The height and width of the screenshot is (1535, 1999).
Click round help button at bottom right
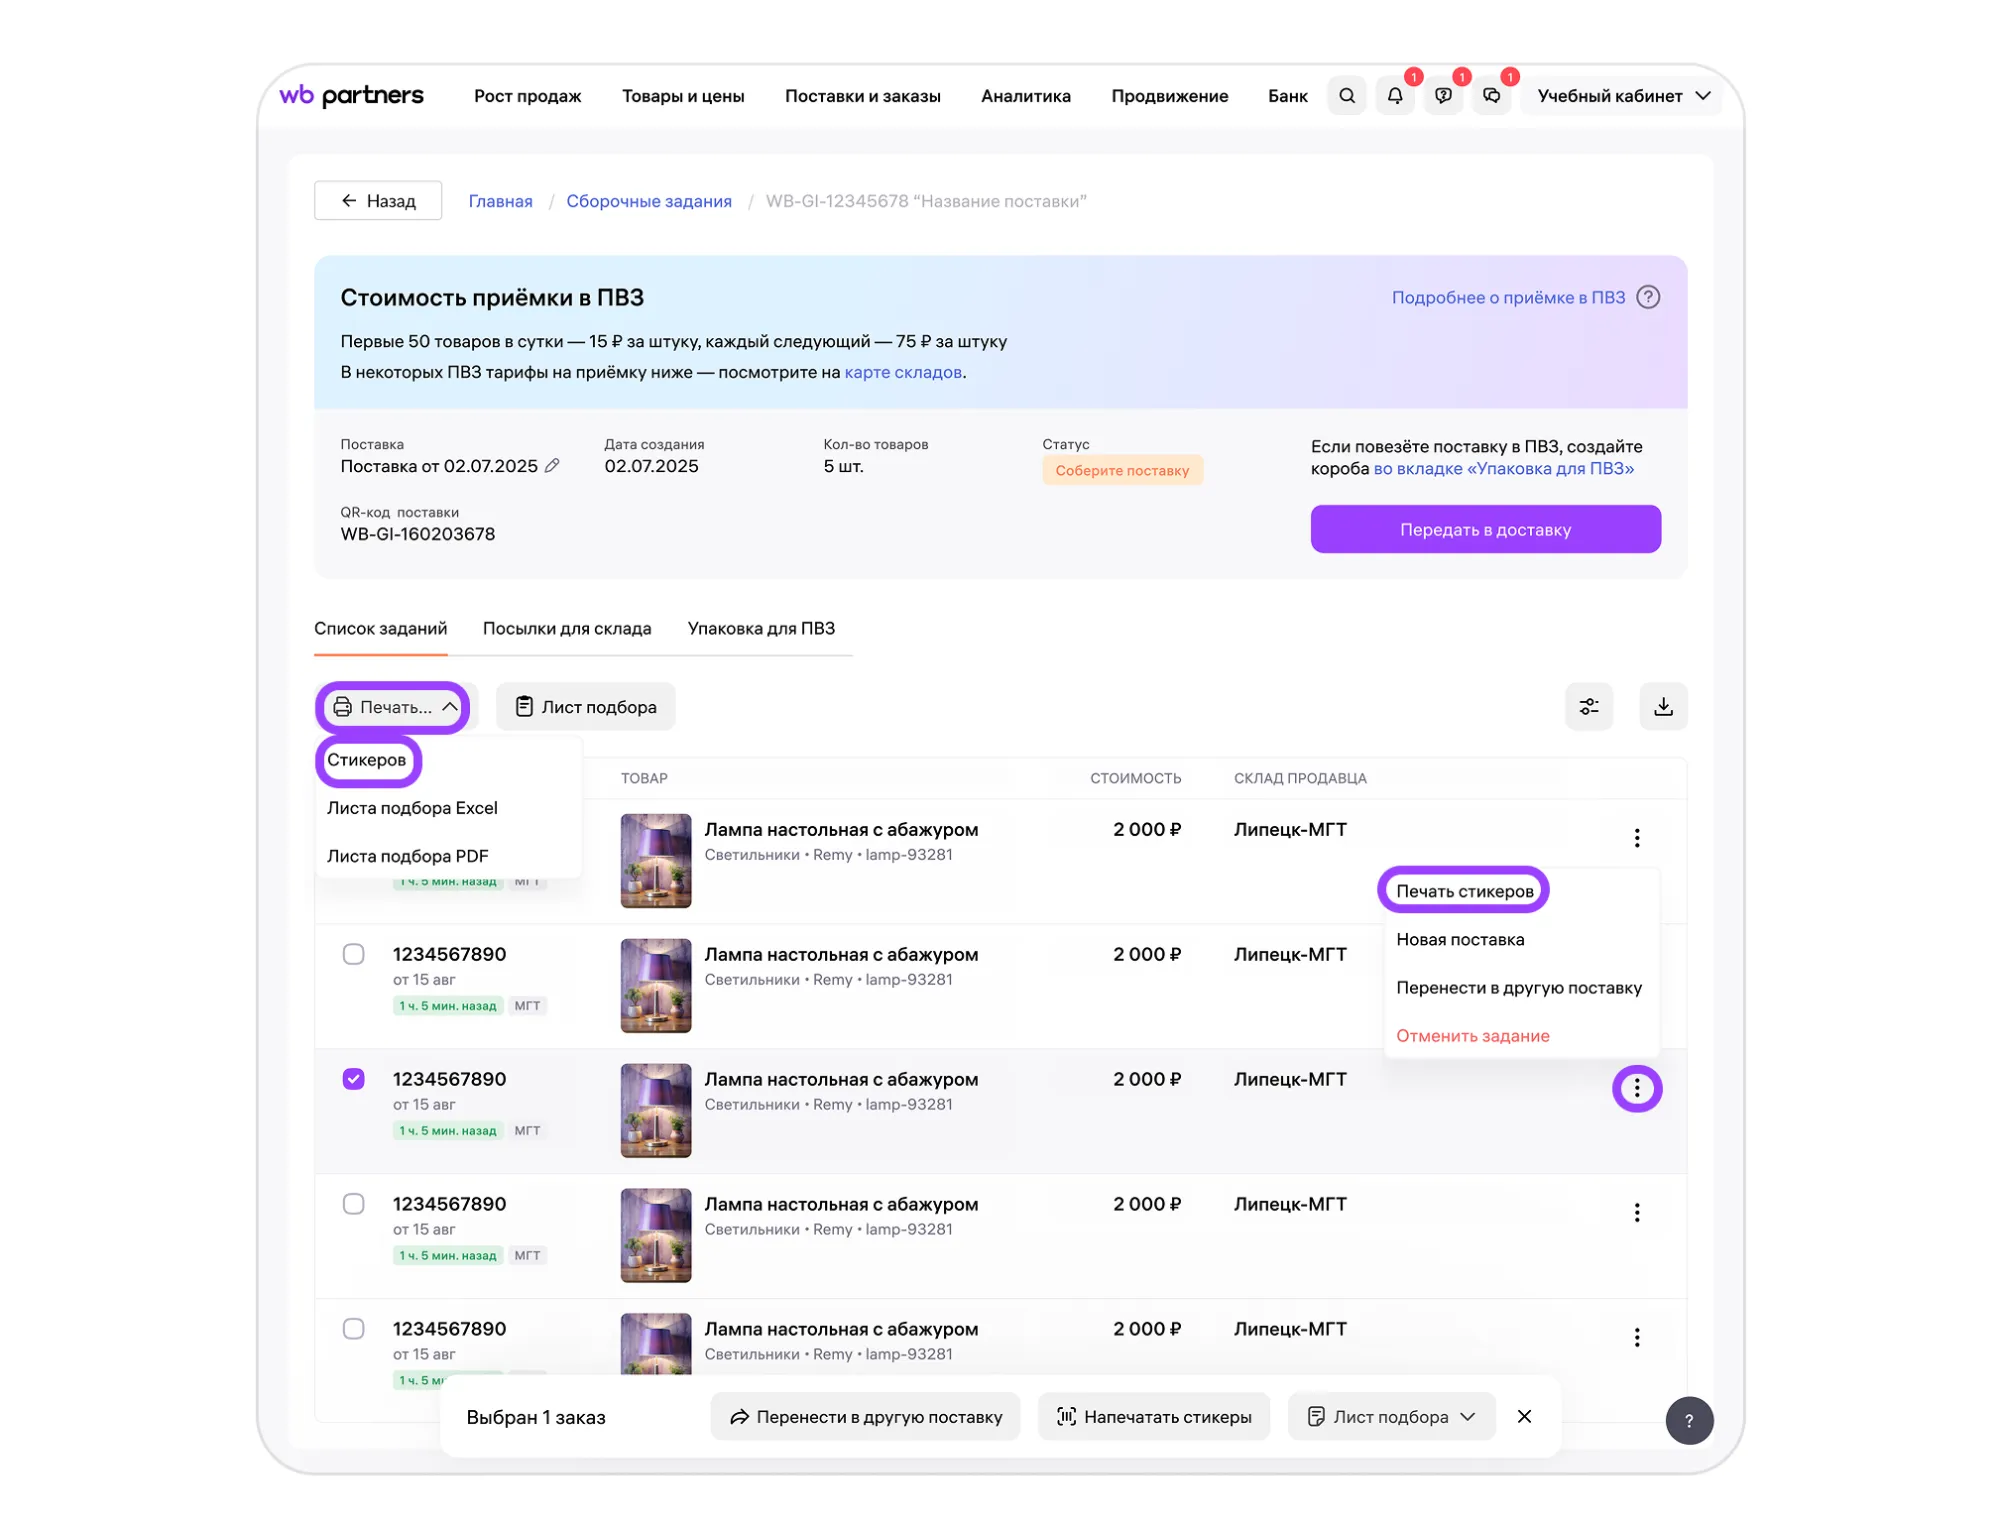(1688, 1420)
